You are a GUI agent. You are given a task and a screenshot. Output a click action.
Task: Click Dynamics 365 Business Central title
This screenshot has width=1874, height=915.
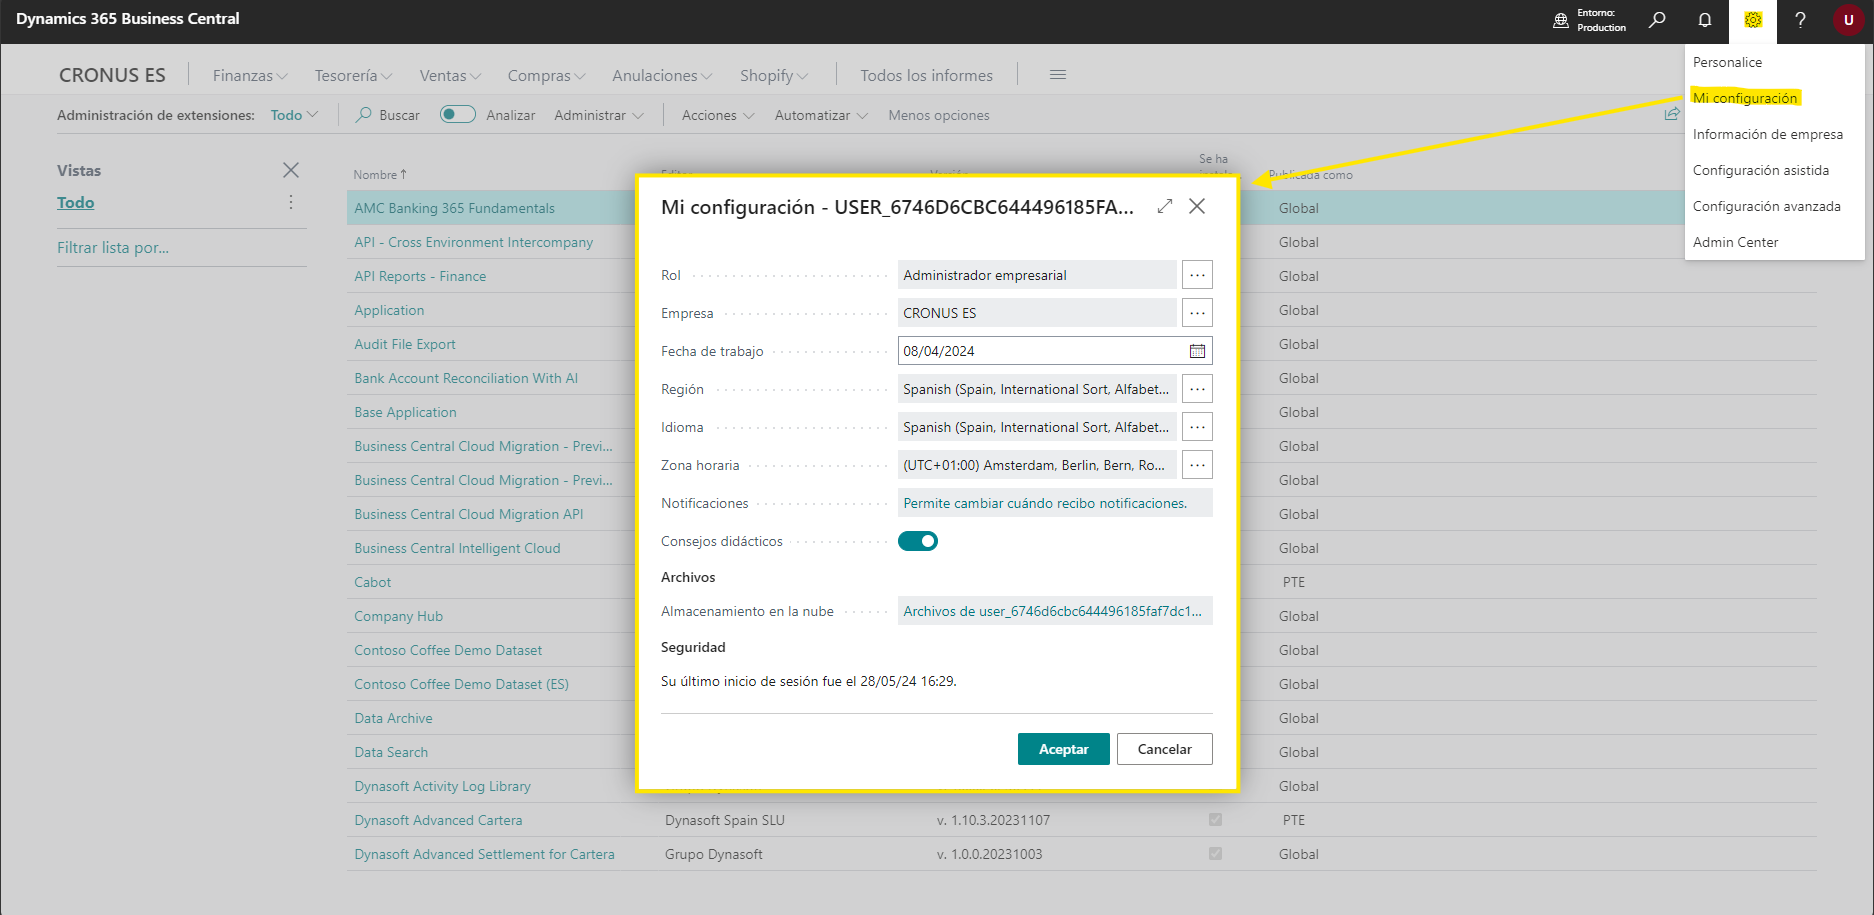[128, 19]
